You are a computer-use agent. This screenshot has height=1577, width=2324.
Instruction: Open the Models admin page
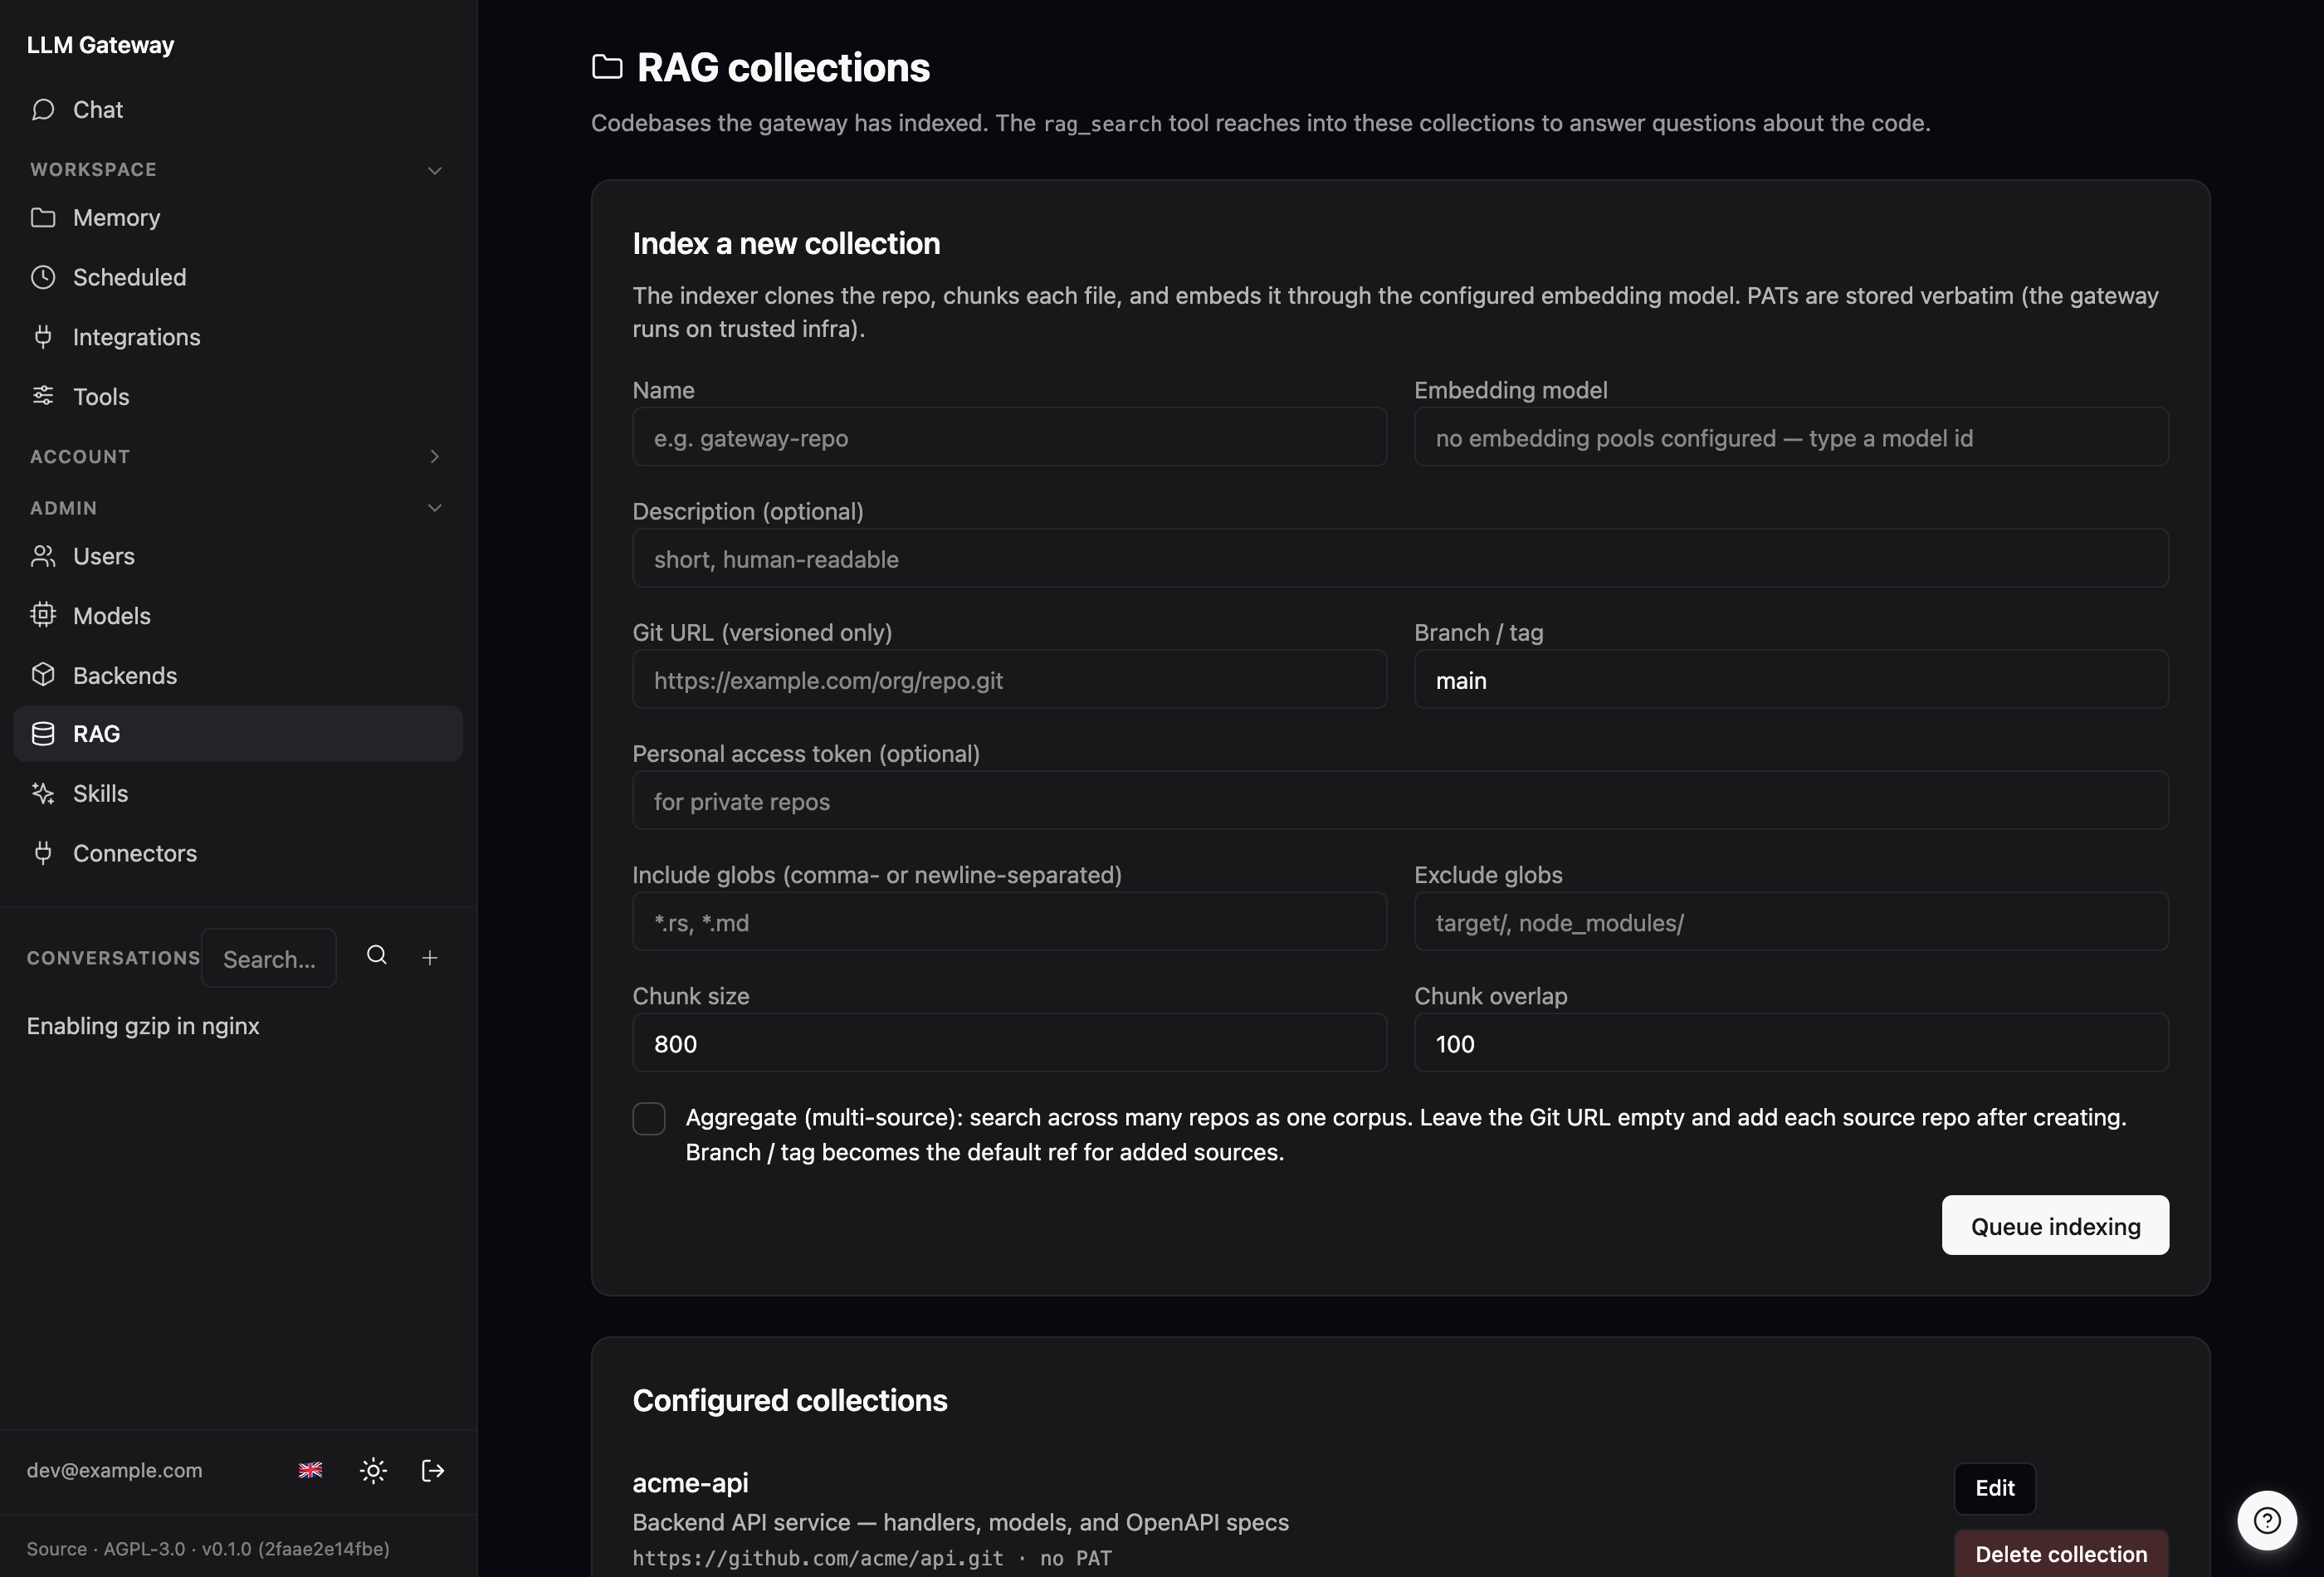tap(238, 616)
